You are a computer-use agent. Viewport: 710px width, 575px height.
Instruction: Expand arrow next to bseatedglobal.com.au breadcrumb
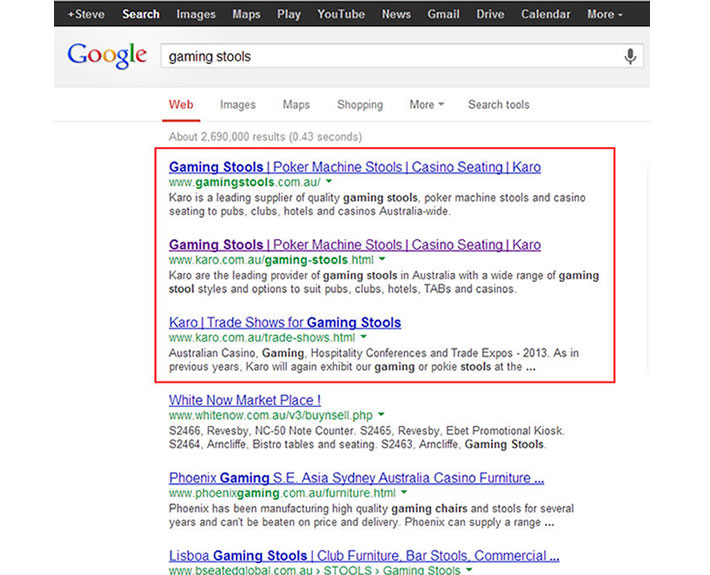click(x=469, y=570)
